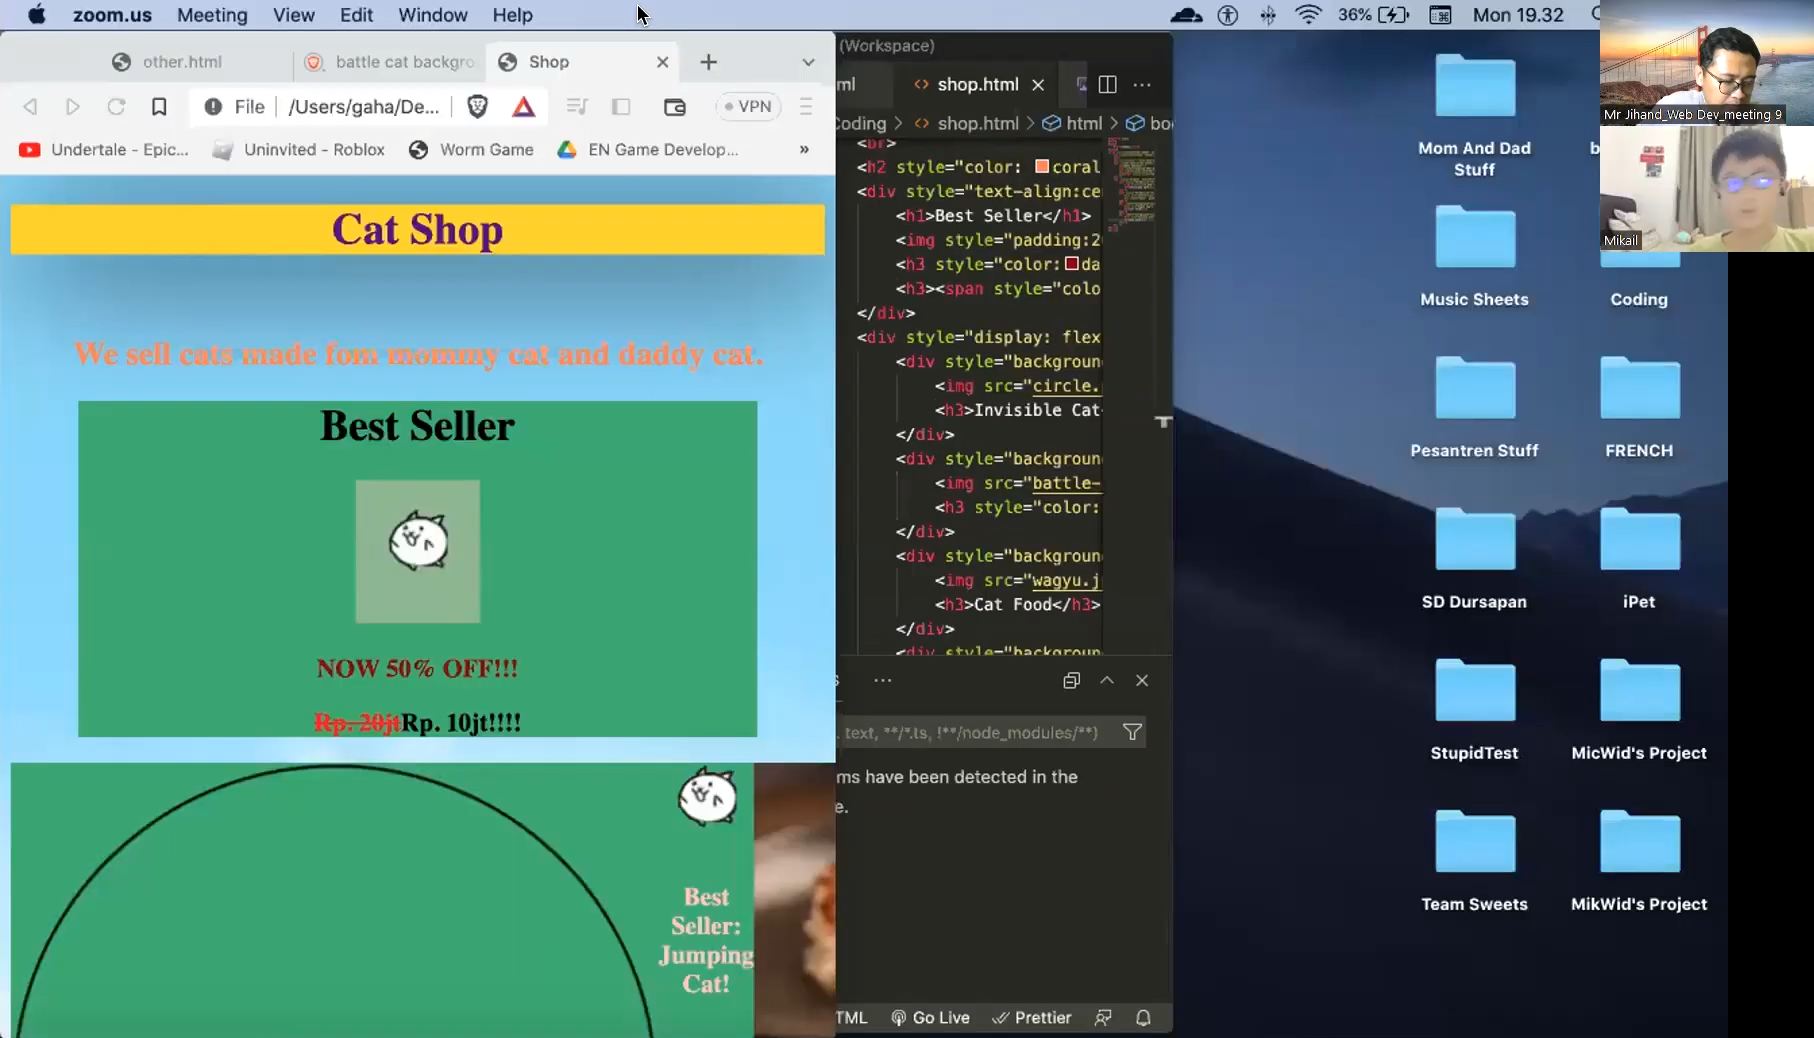Maximize the VS Code bottom panel
The image size is (1814, 1038).
(x=1107, y=680)
